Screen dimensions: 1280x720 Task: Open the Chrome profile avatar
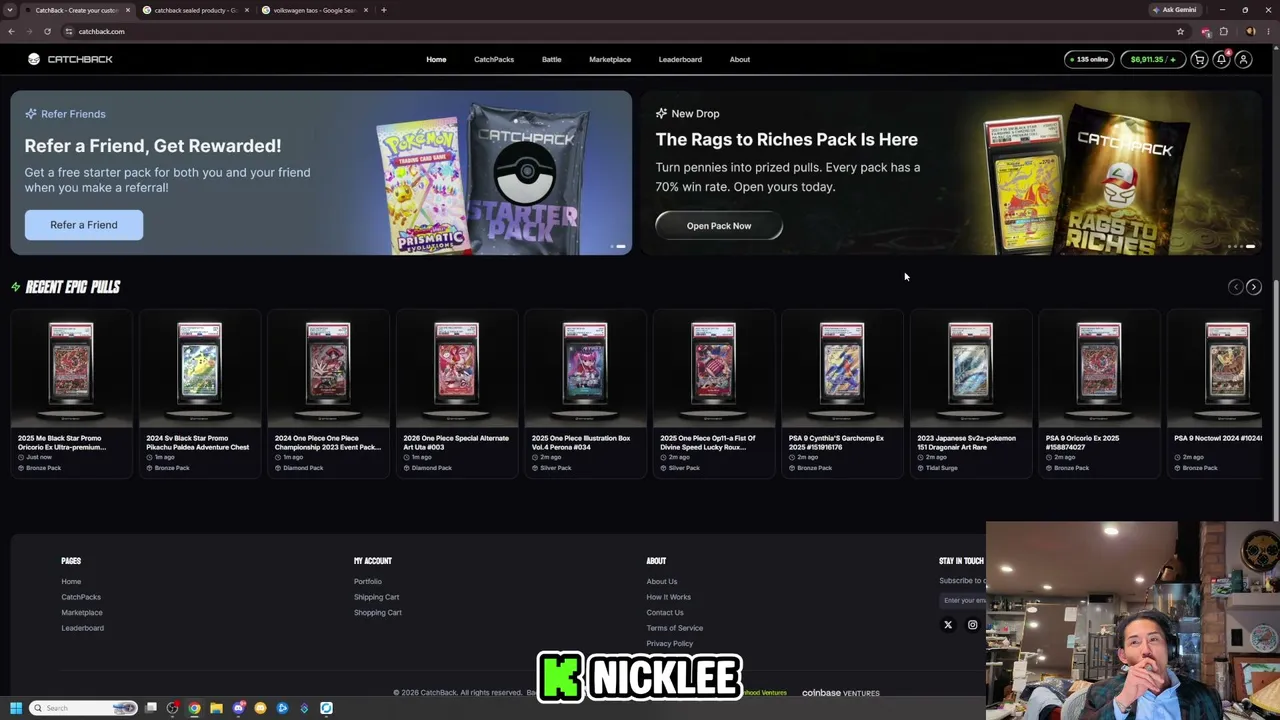click(1251, 31)
